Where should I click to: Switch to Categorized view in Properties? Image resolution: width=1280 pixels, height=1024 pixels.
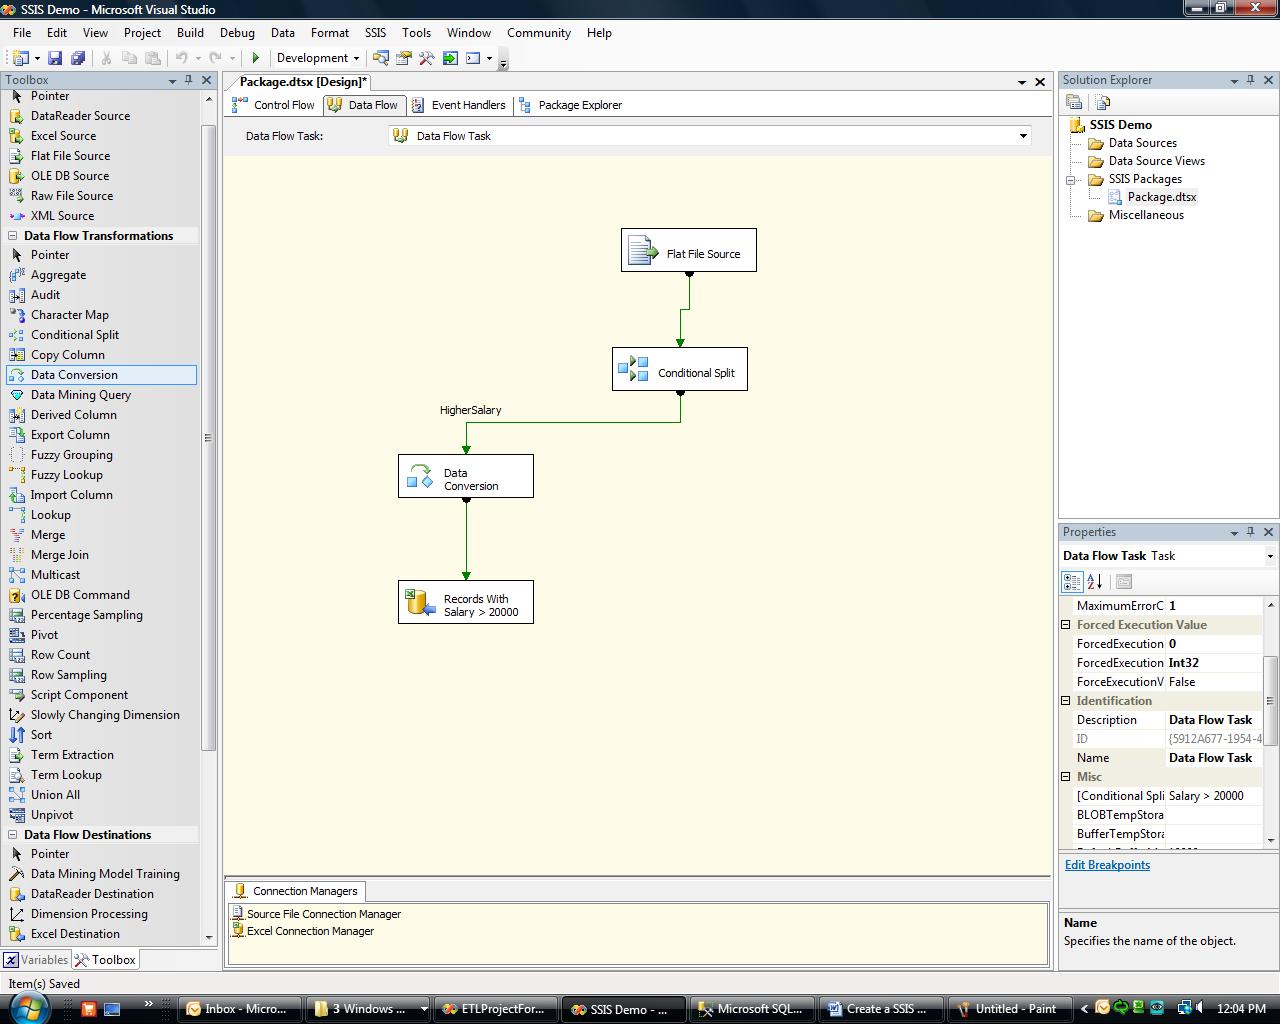coord(1072,581)
